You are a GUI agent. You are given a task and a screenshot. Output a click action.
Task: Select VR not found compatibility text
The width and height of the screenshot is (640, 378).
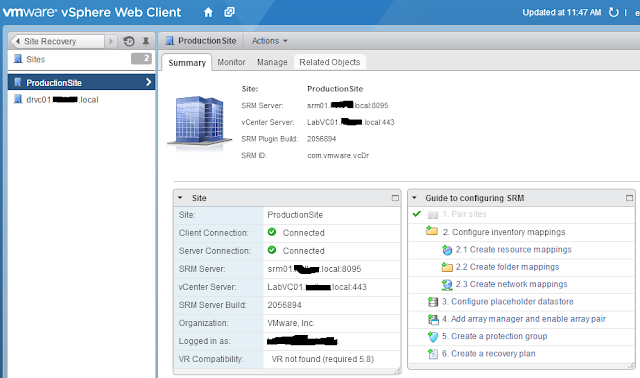pos(322,359)
